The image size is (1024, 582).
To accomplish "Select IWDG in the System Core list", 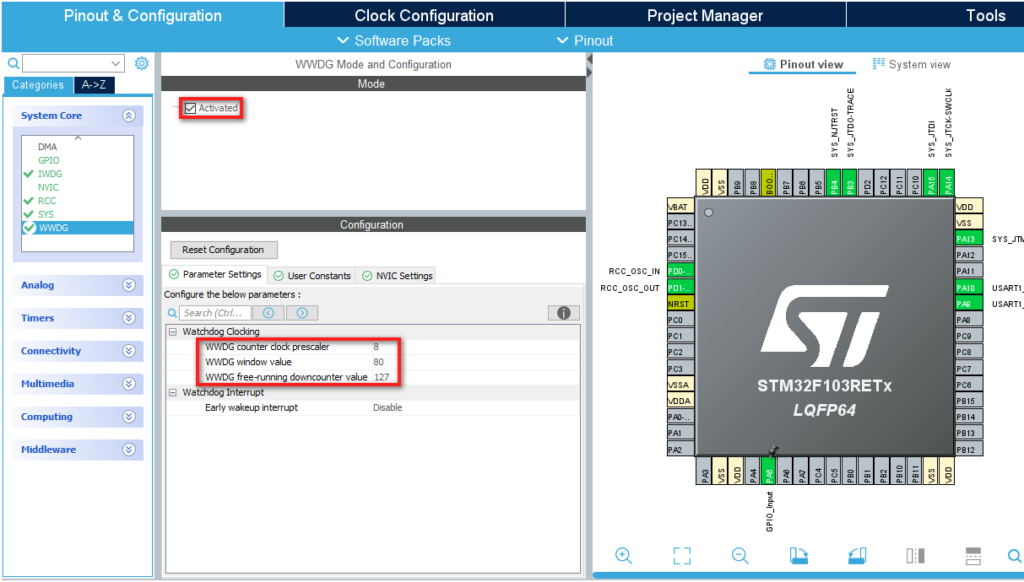I will (x=50, y=174).
